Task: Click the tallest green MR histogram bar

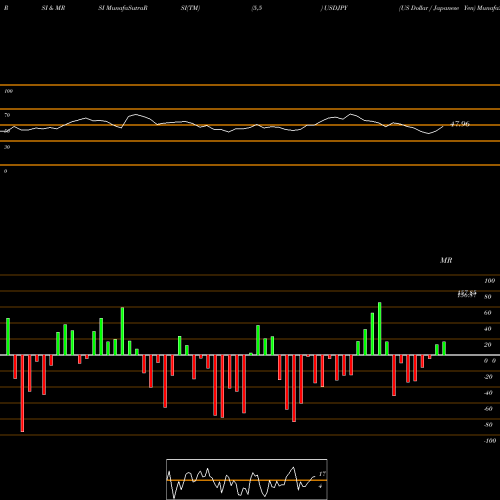Action: click(x=380, y=329)
